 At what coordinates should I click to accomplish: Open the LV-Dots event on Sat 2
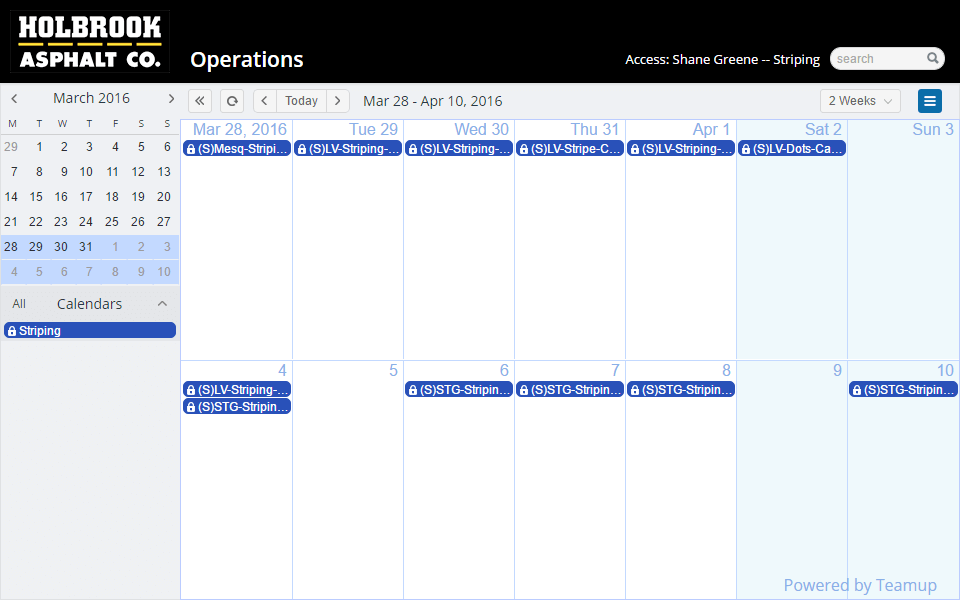tap(792, 149)
